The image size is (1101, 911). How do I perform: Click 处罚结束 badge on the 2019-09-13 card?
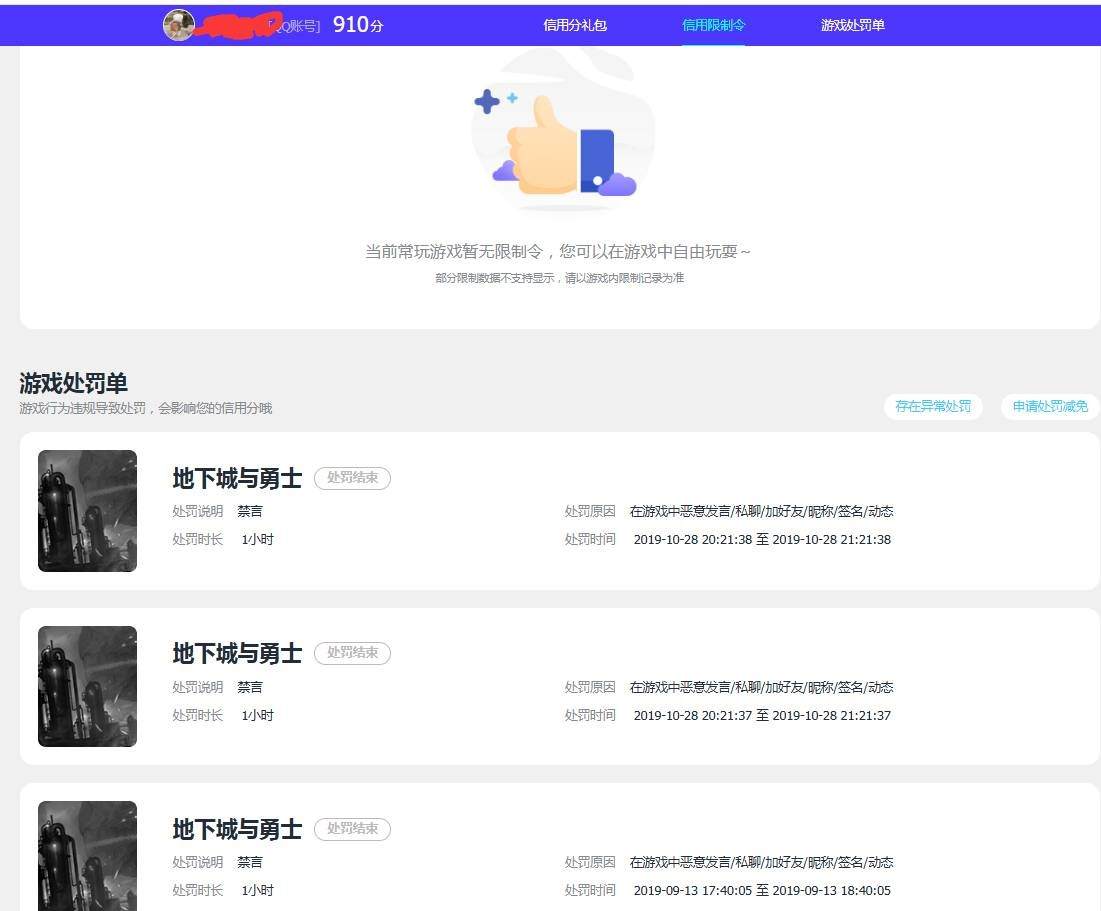click(352, 829)
